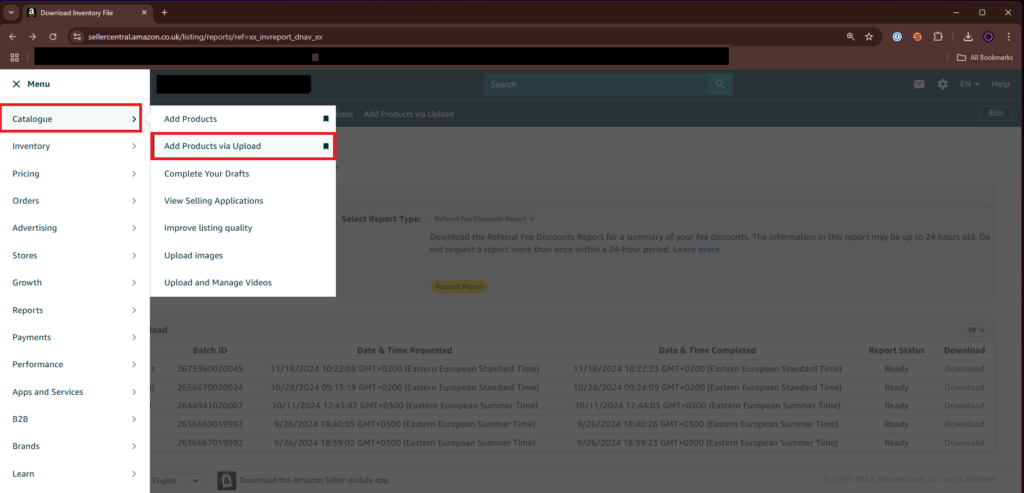Screen dimensions: 1024x493
Task: Click the orange S extension icon
Action: 917,37
